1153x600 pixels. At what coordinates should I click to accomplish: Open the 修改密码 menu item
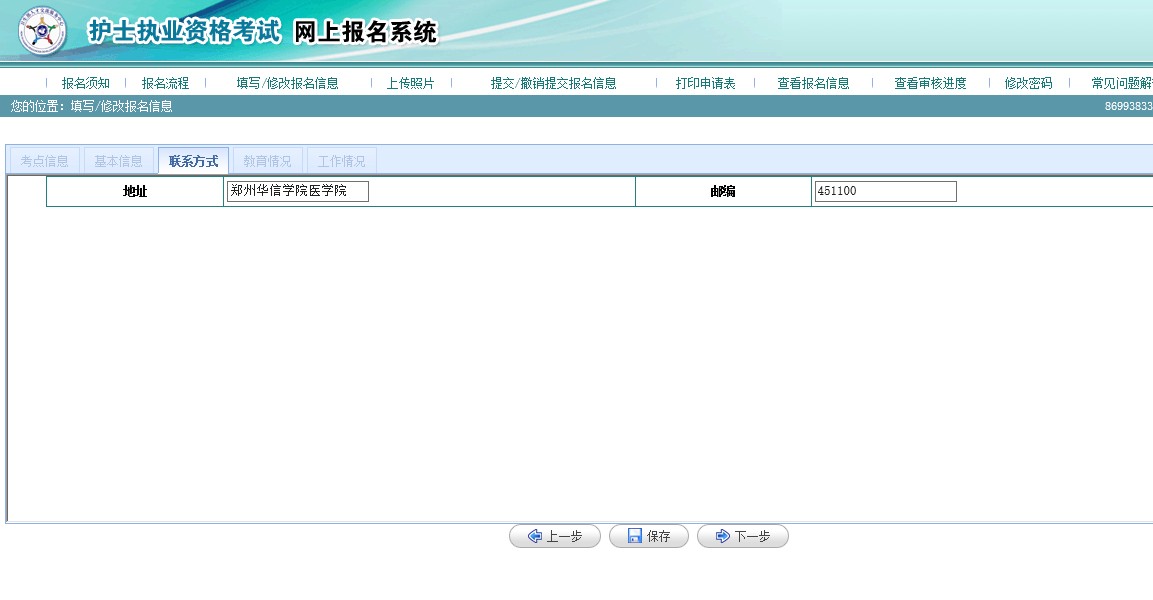pos(1028,84)
